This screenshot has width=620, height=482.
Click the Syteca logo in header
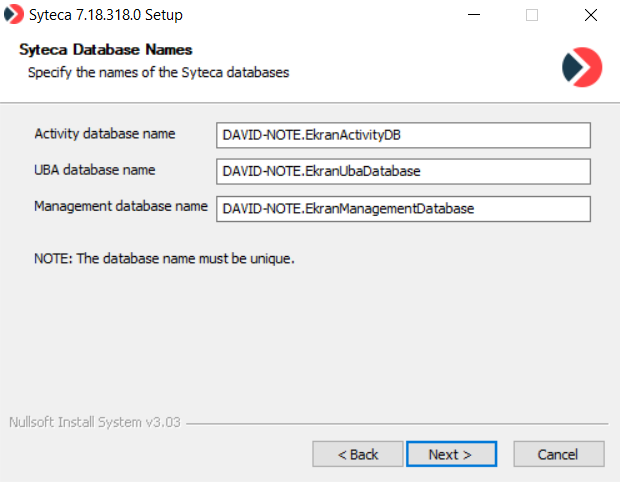click(x=582, y=66)
